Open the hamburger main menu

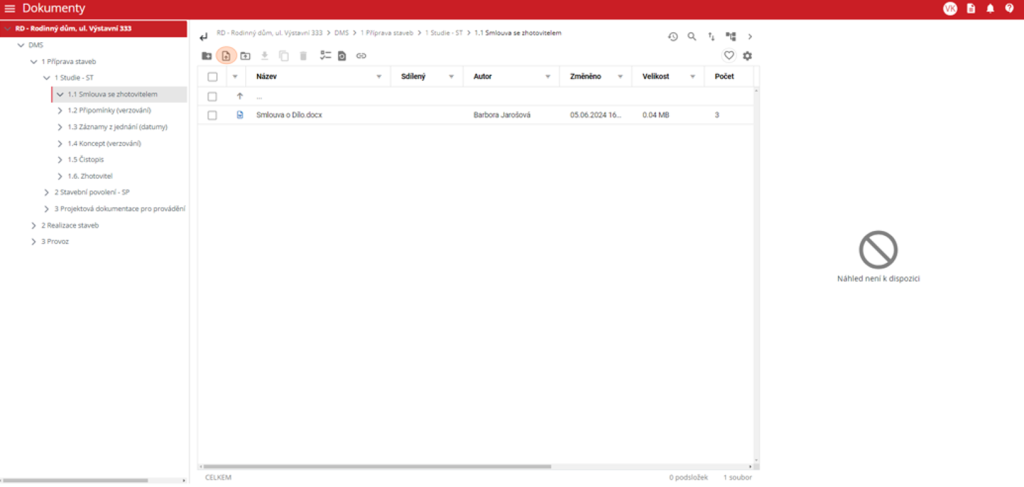[x=10, y=8]
